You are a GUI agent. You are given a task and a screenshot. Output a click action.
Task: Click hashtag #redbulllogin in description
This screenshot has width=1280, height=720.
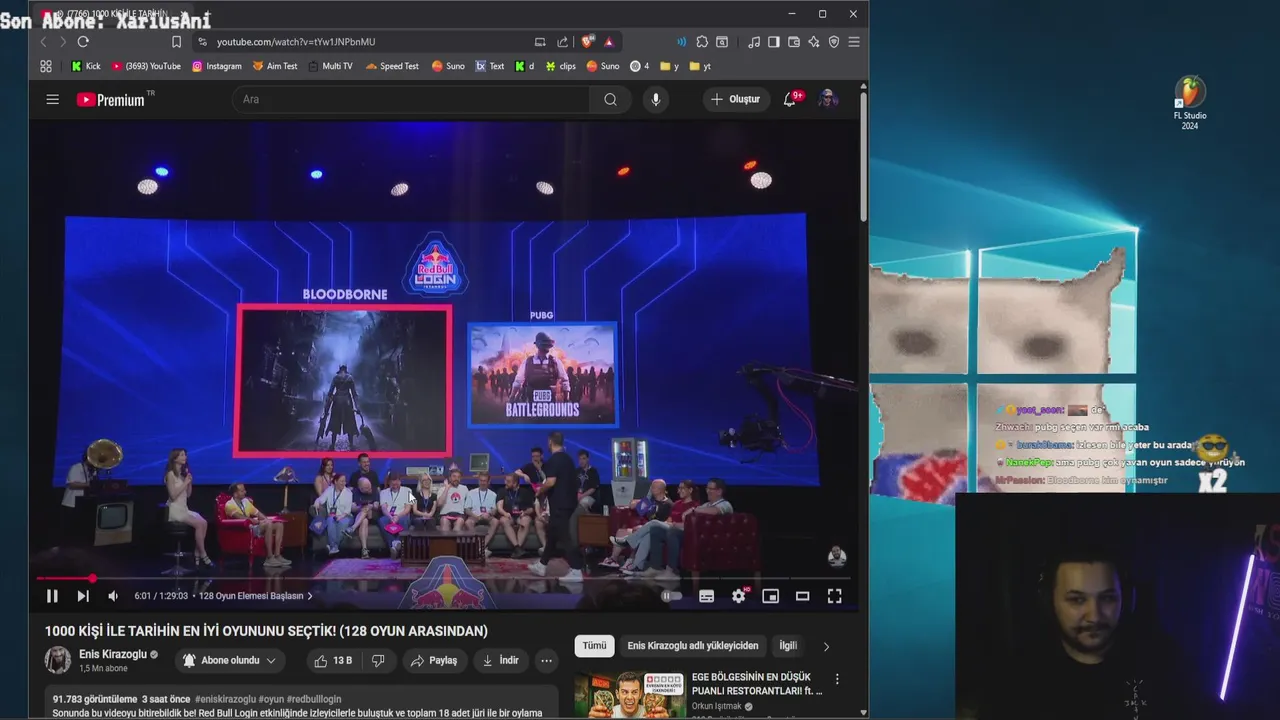(314, 699)
